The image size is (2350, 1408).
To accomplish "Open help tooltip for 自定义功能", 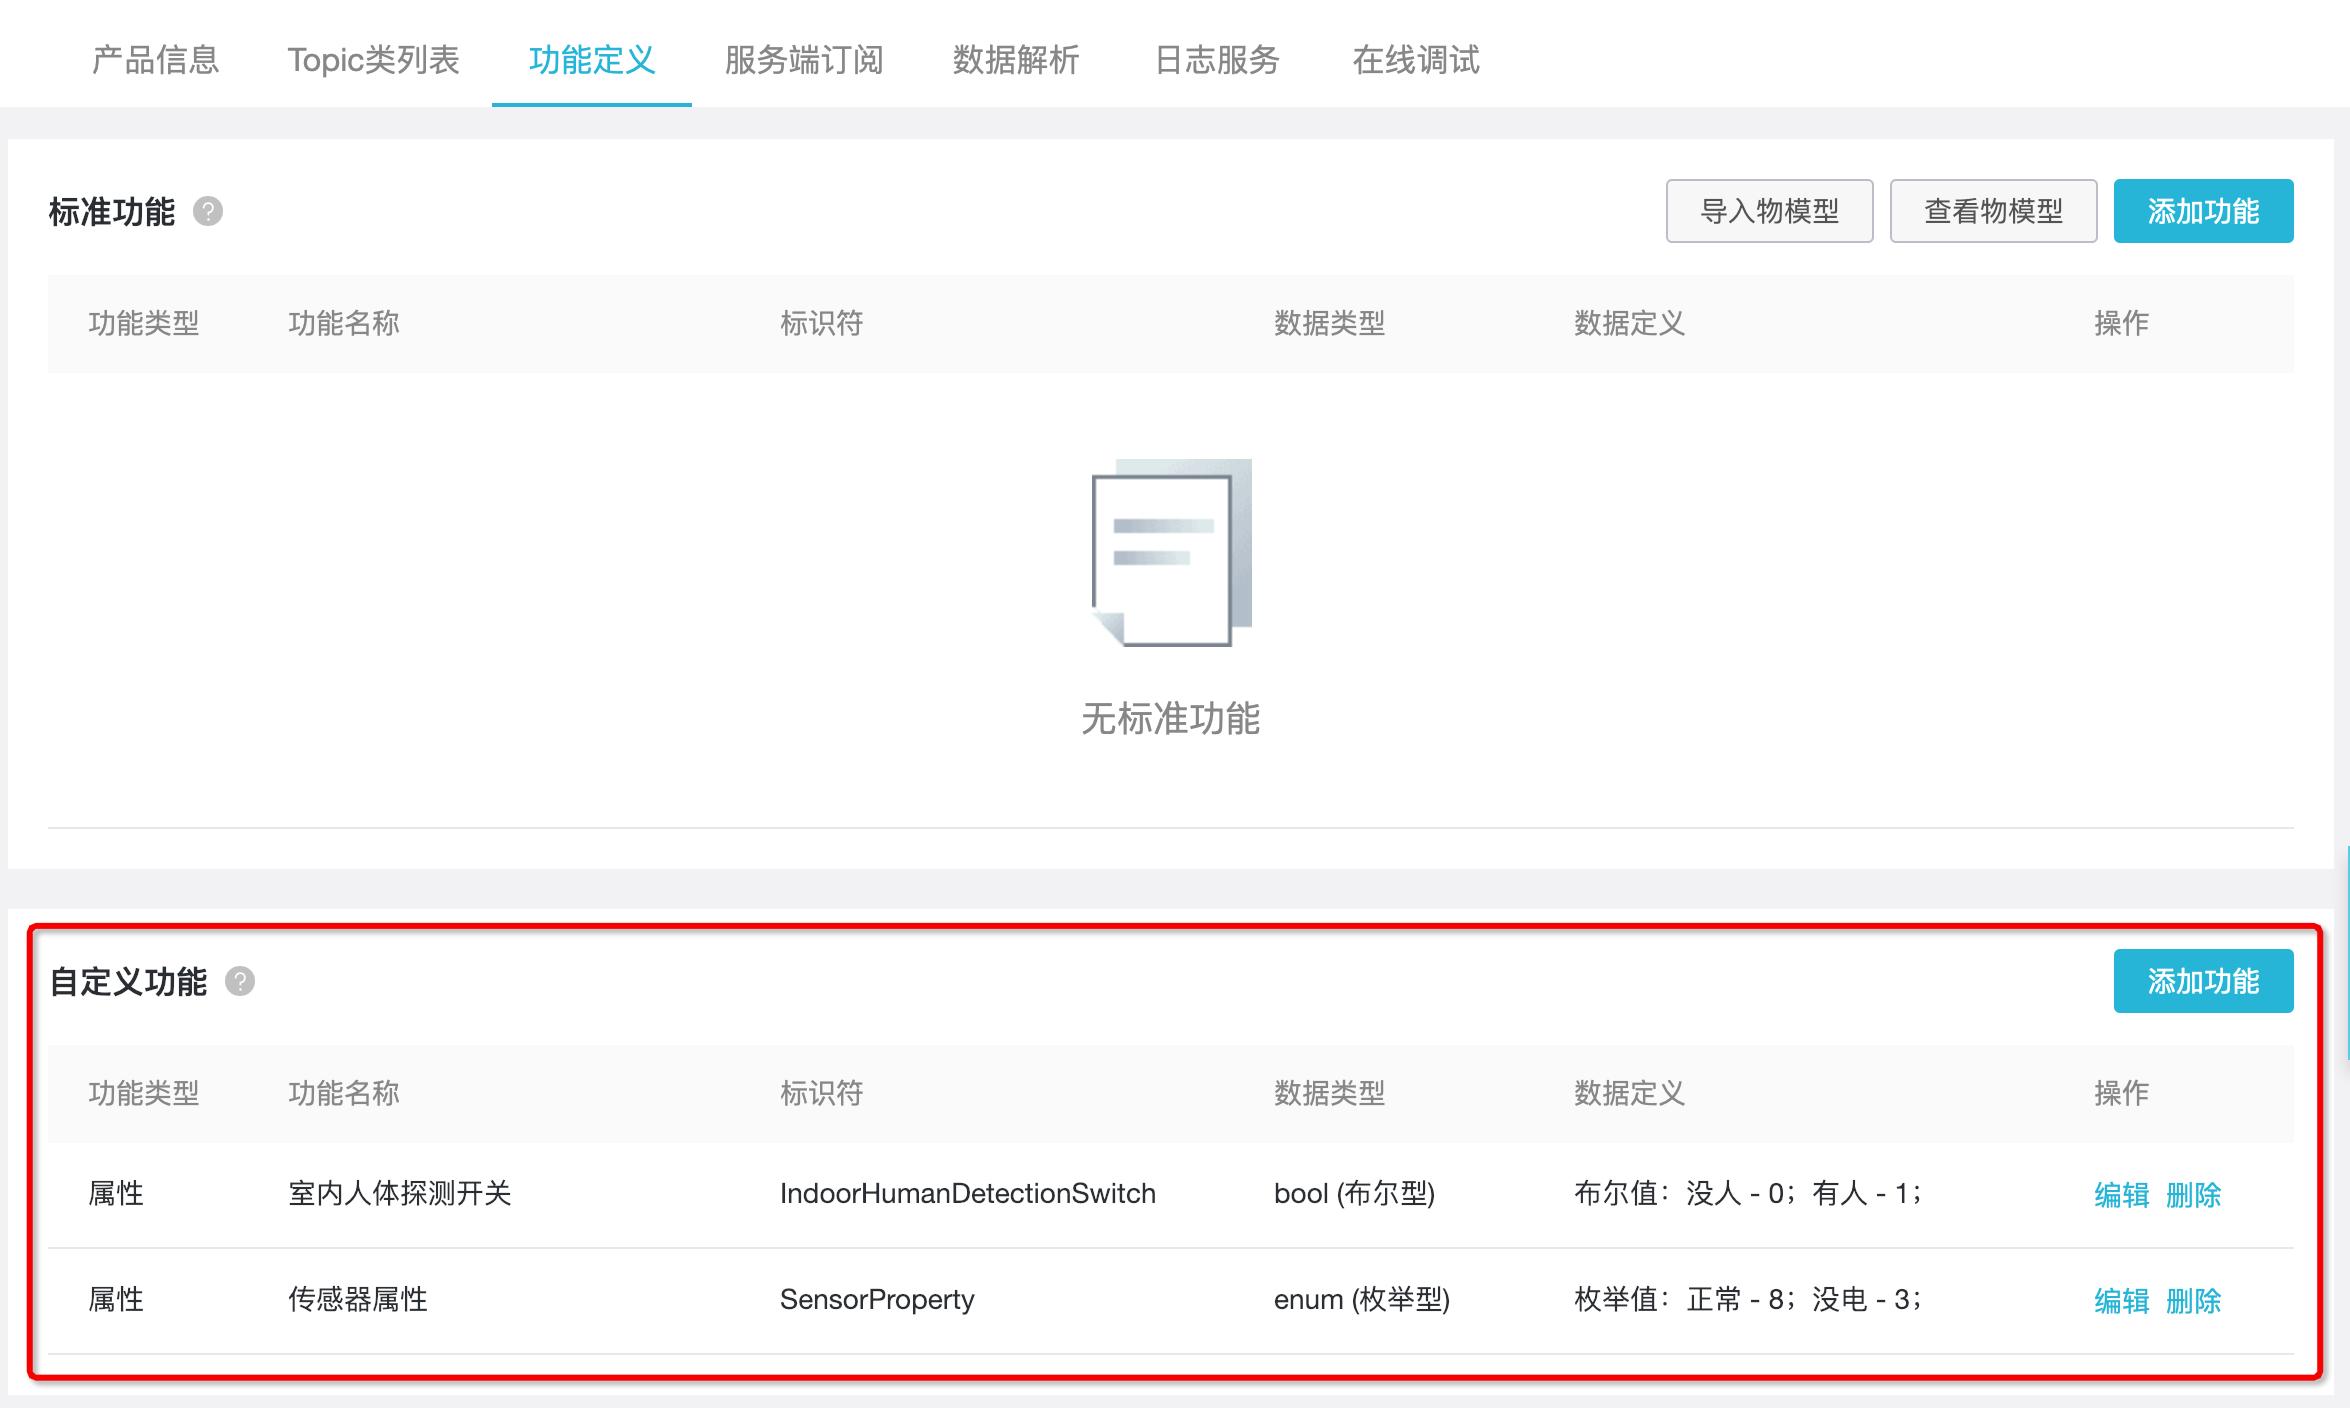I will point(238,983).
